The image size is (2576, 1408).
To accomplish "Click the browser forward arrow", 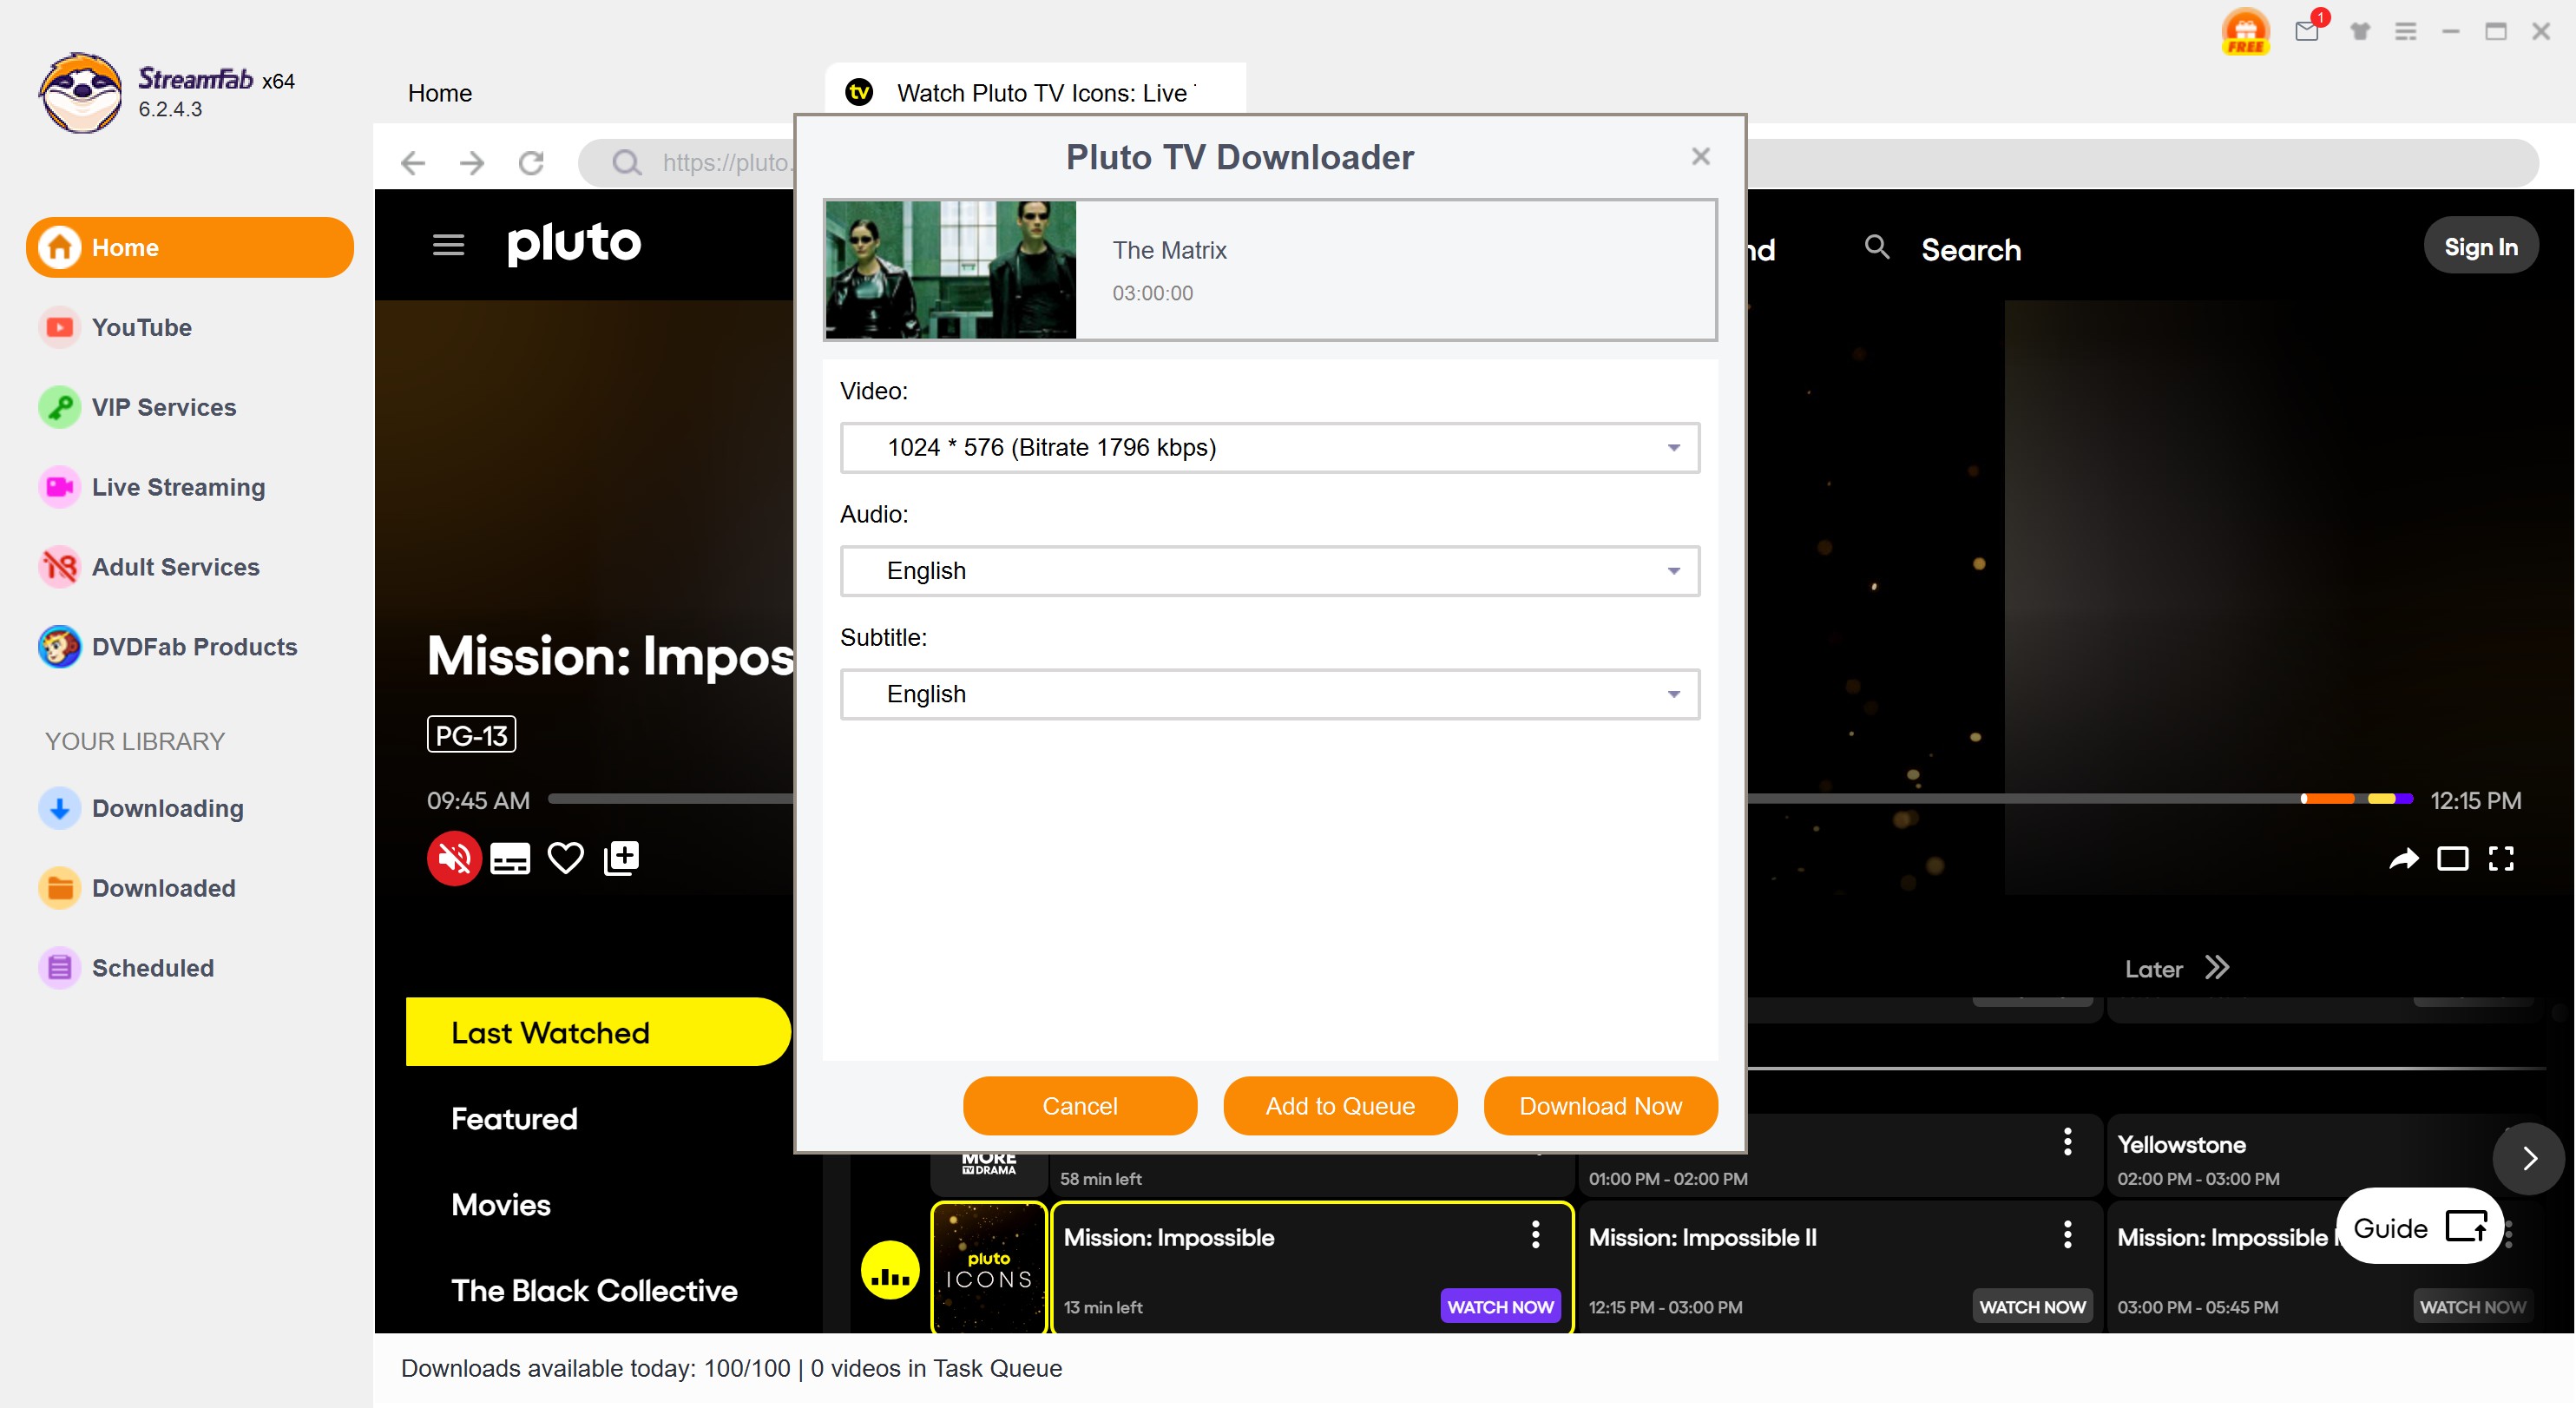I will pos(472,162).
